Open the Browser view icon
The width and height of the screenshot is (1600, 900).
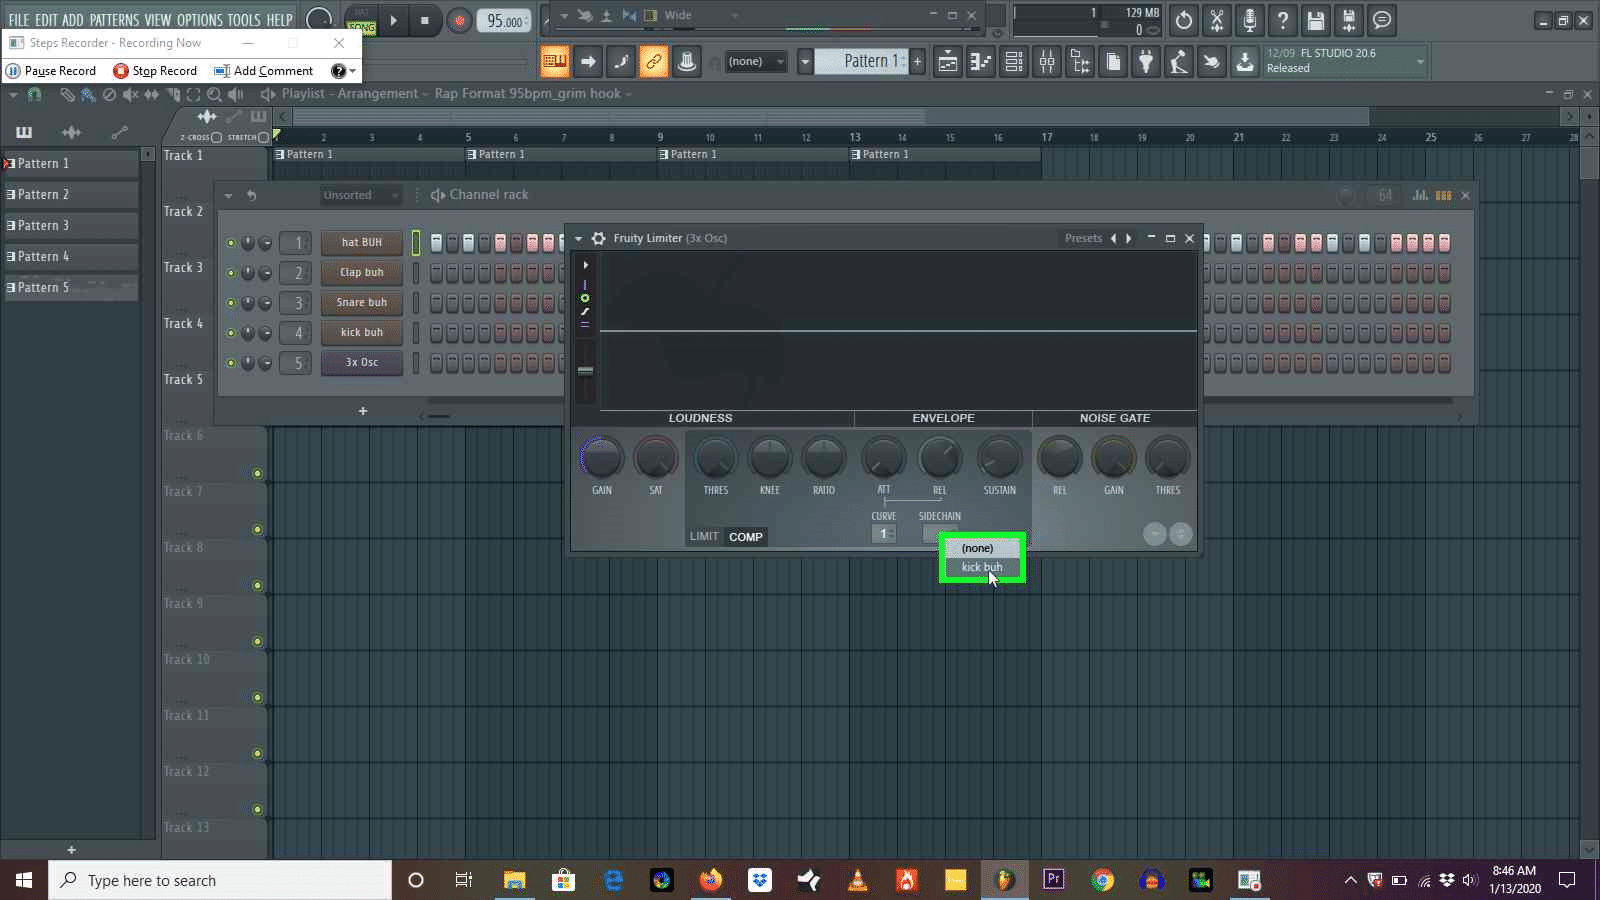click(1080, 62)
